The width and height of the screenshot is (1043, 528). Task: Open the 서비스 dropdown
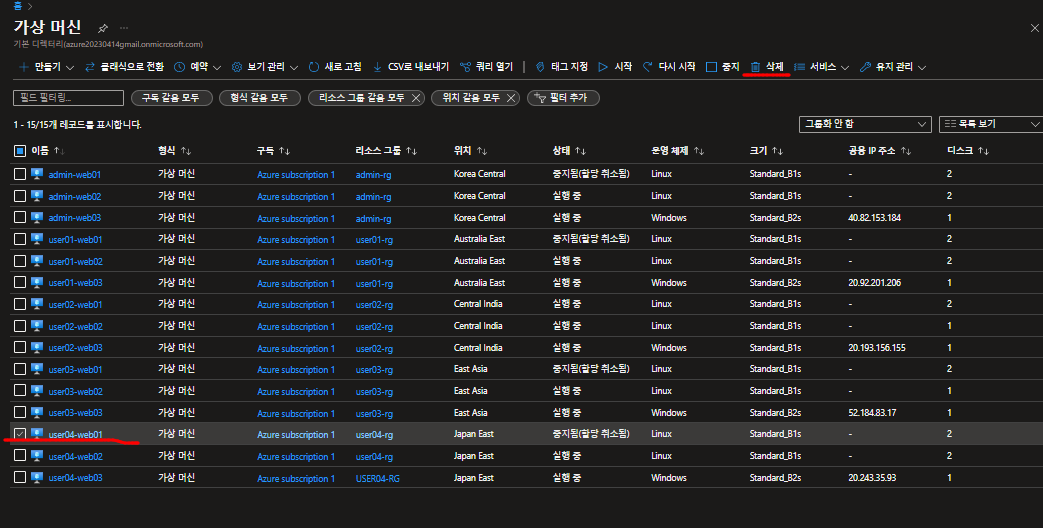pos(822,66)
